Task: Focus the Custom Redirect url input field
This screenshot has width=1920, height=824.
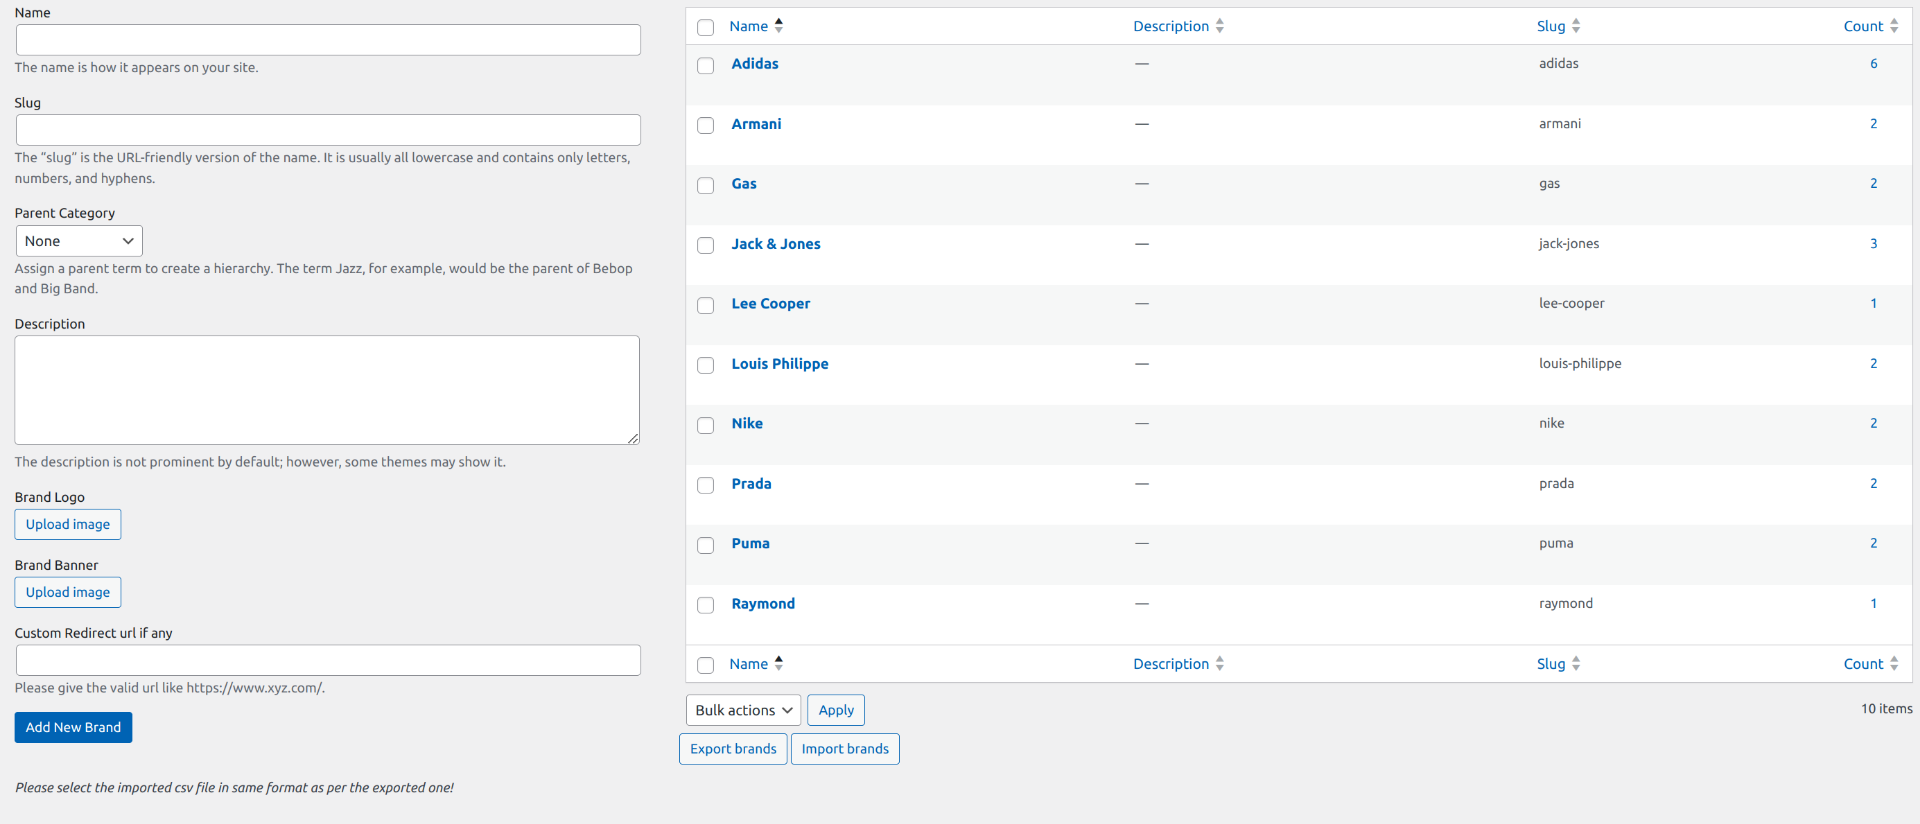Action: click(328, 660)
